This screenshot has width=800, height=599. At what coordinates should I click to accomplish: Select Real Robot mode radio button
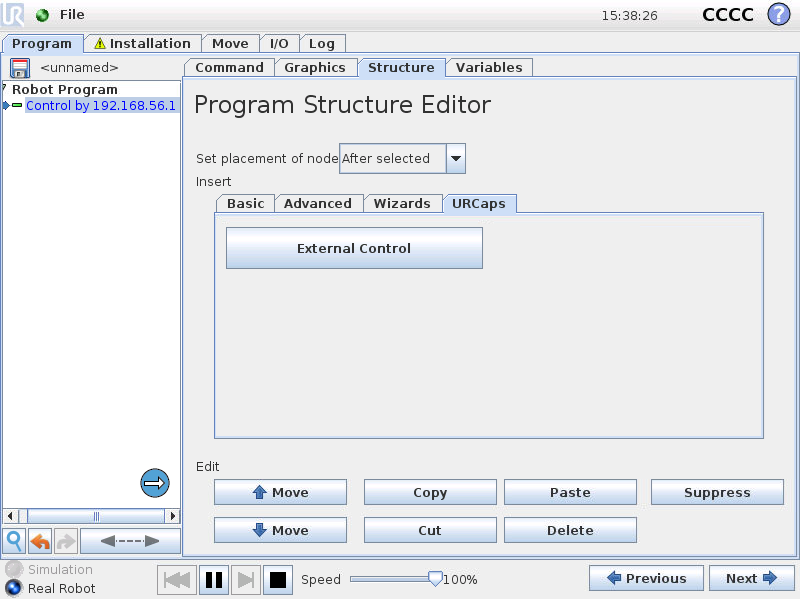[x=14, y=588]
